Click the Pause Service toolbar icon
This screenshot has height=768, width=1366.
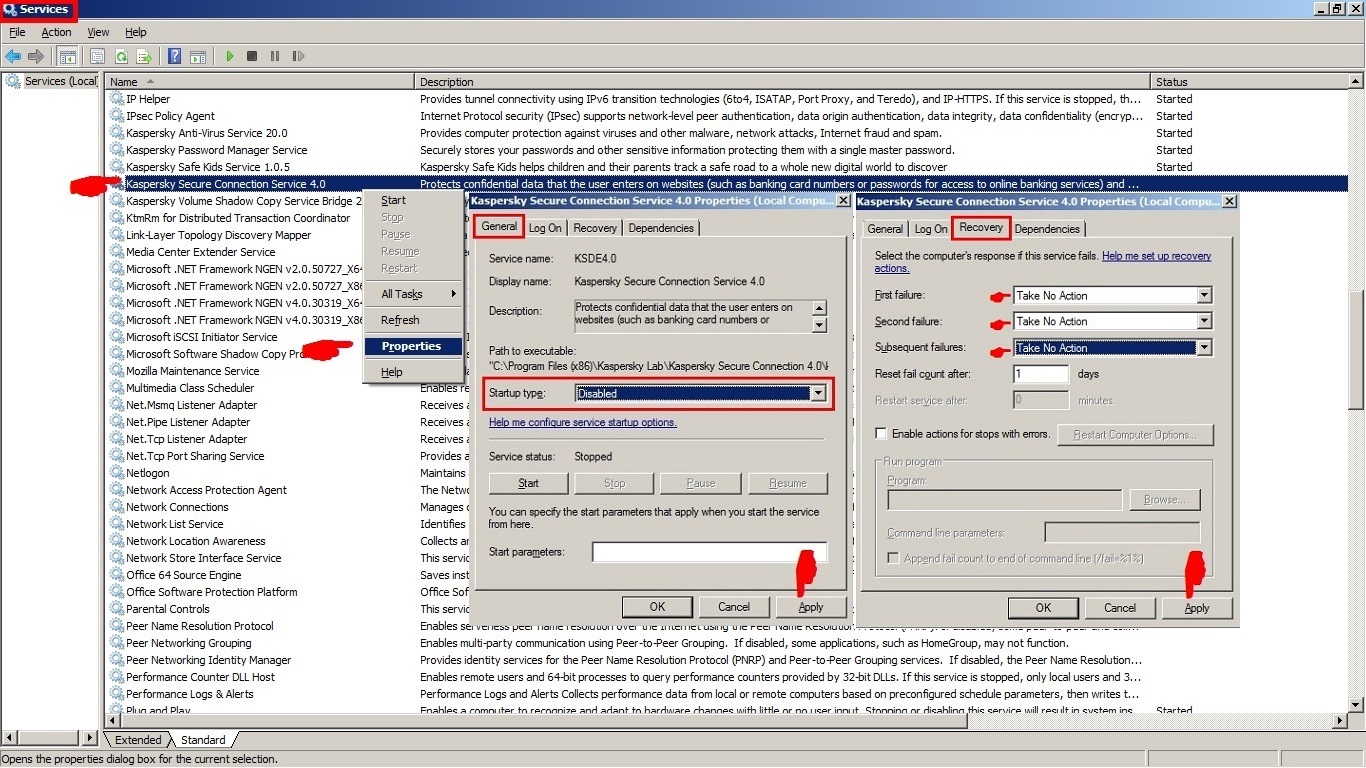(x=275, y=57)
